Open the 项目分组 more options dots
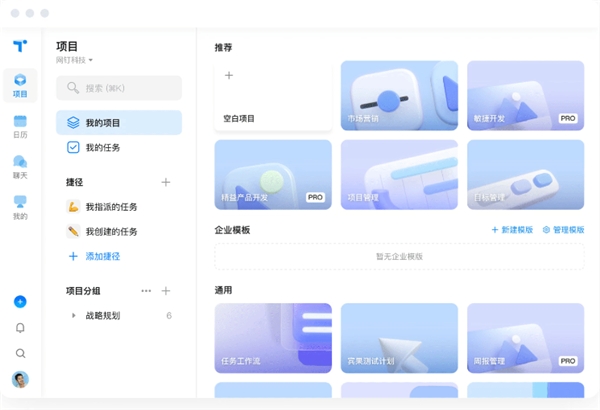Viewport: 600px width, 410px height. click(x=146, y=291)
